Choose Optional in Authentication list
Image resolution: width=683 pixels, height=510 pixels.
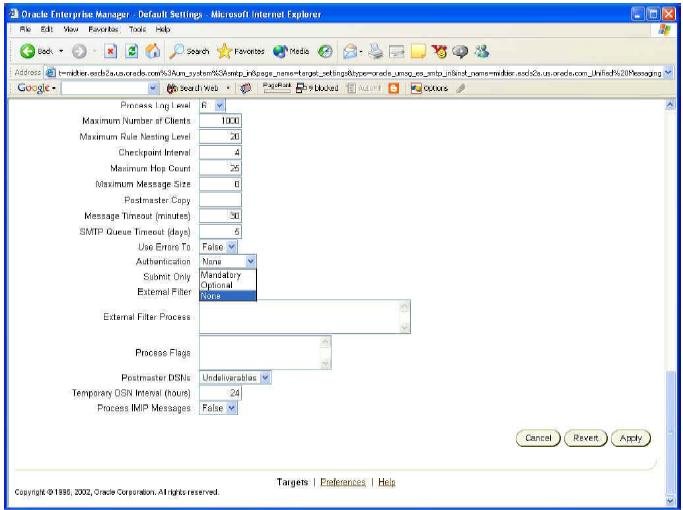[x=228, y=285]
